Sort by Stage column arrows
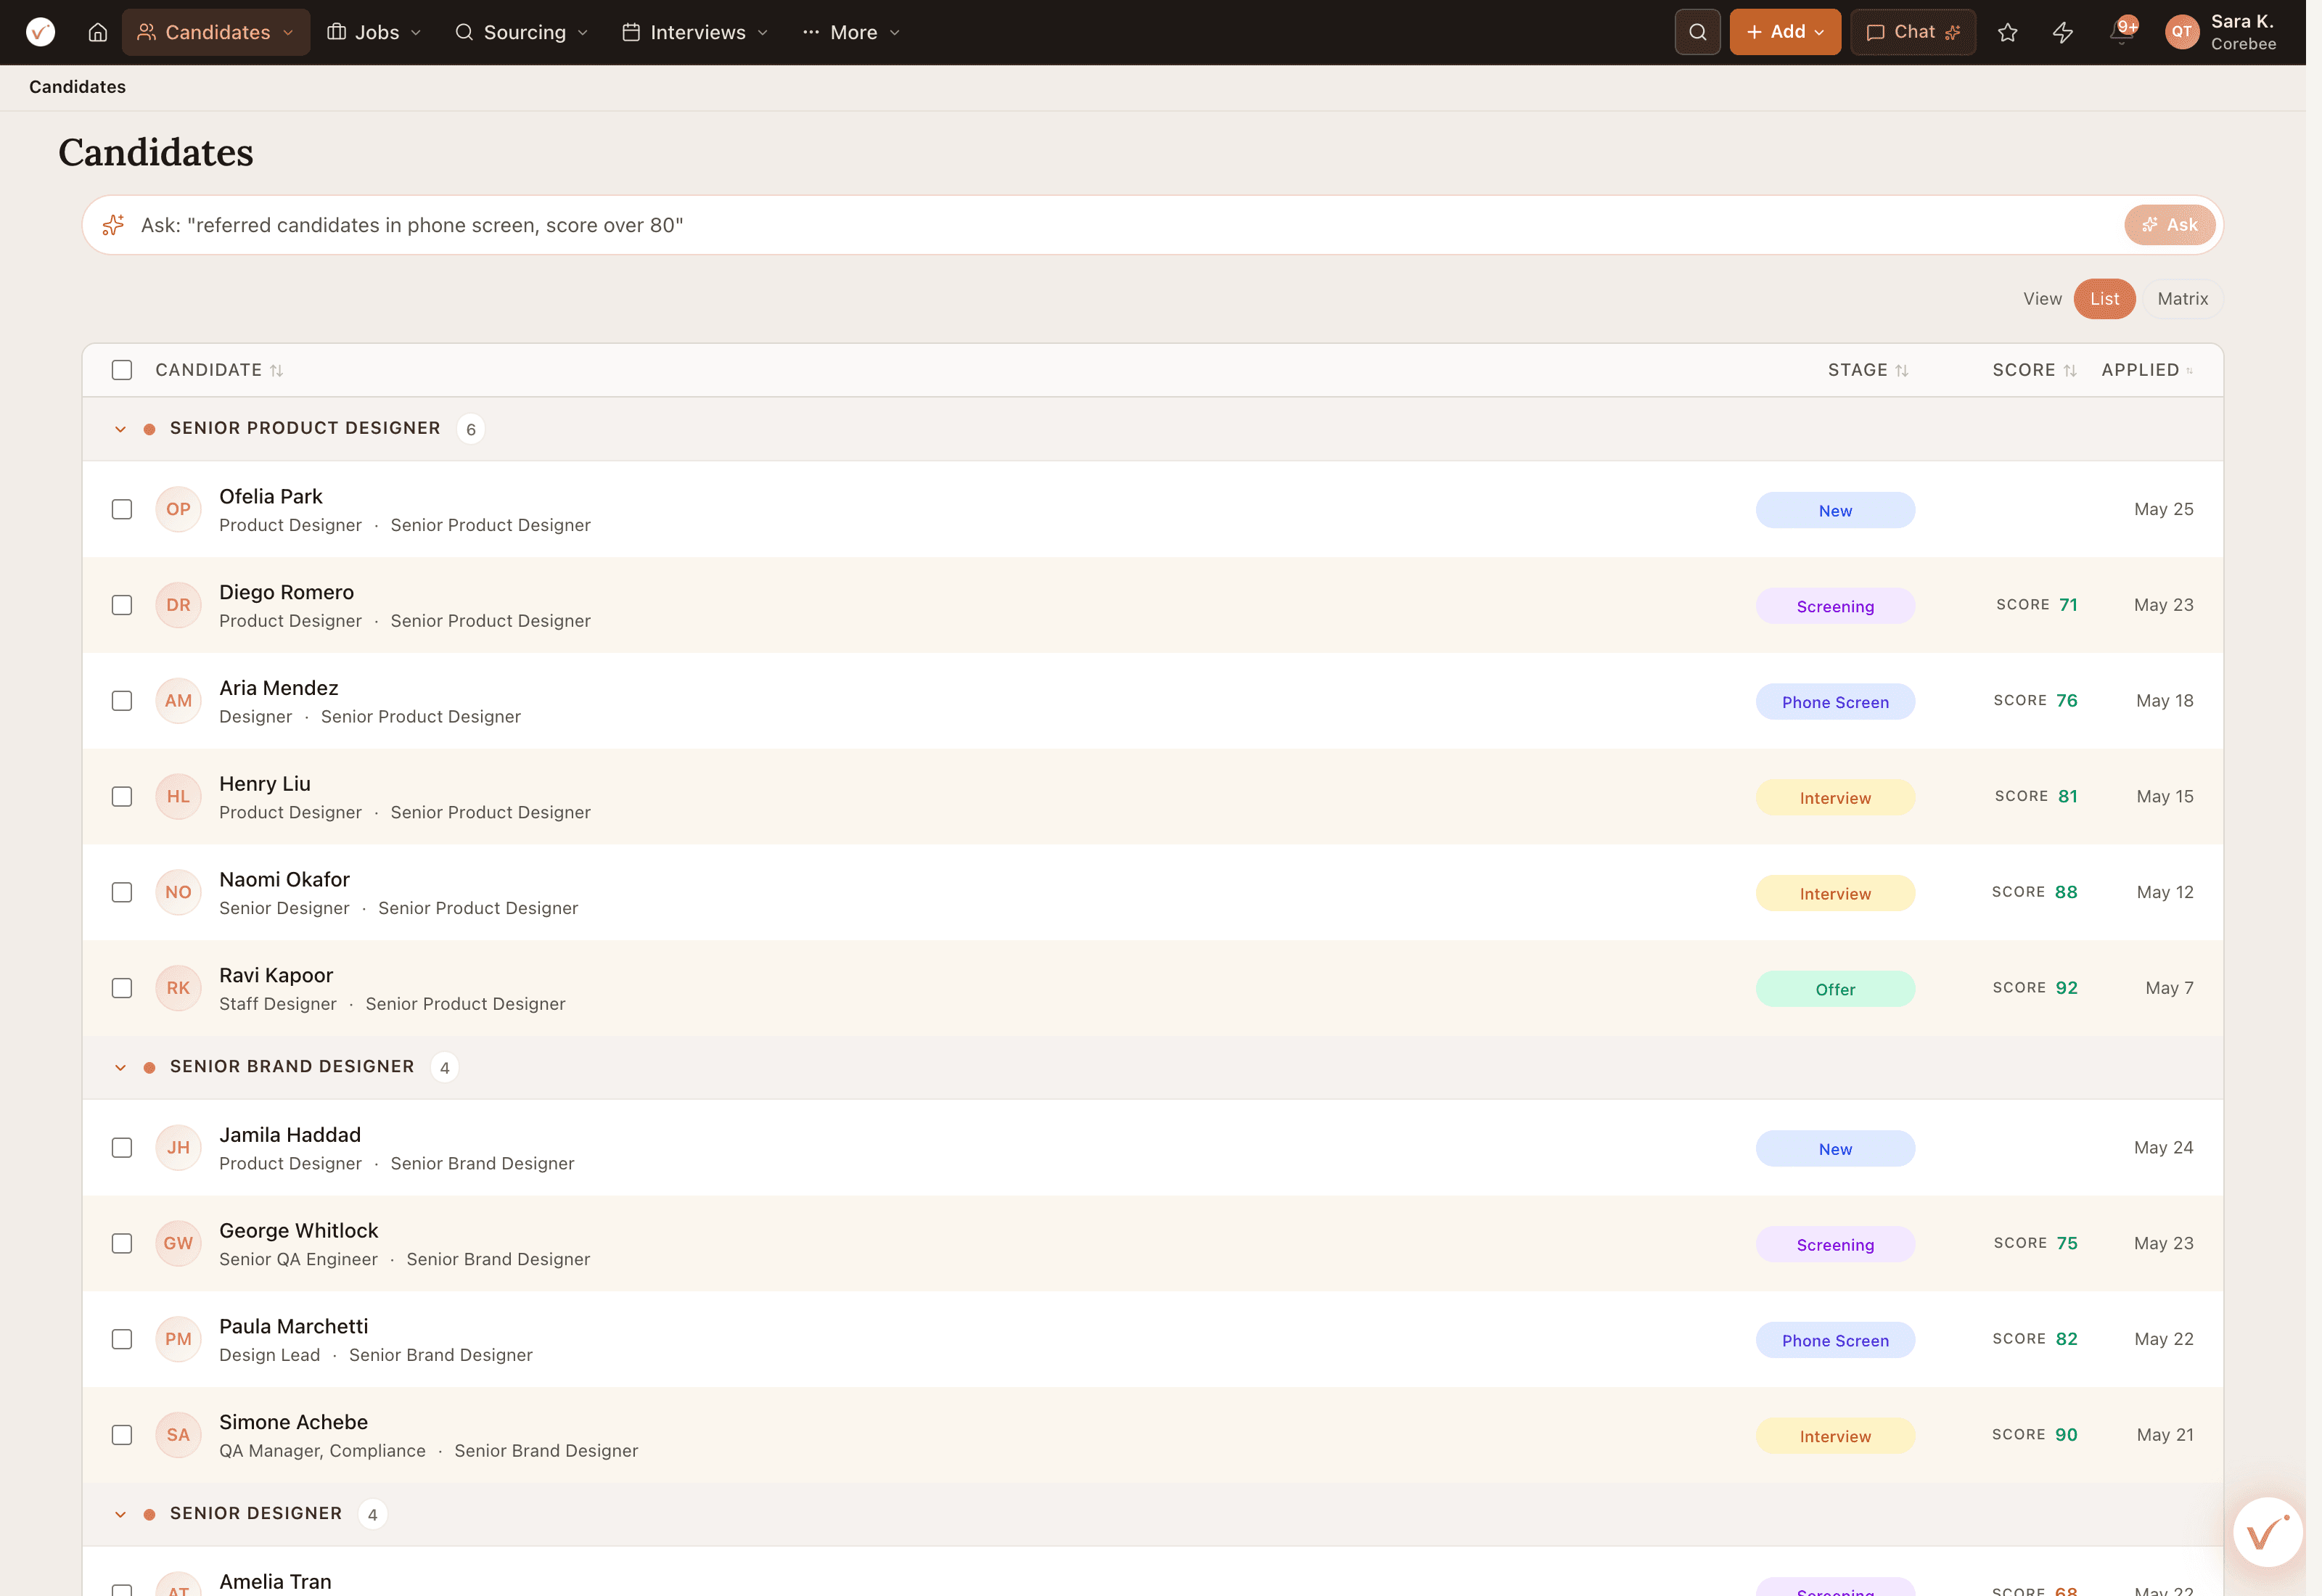The height and width of the screenshot is (1596, 2322). tap(1902, 371)
